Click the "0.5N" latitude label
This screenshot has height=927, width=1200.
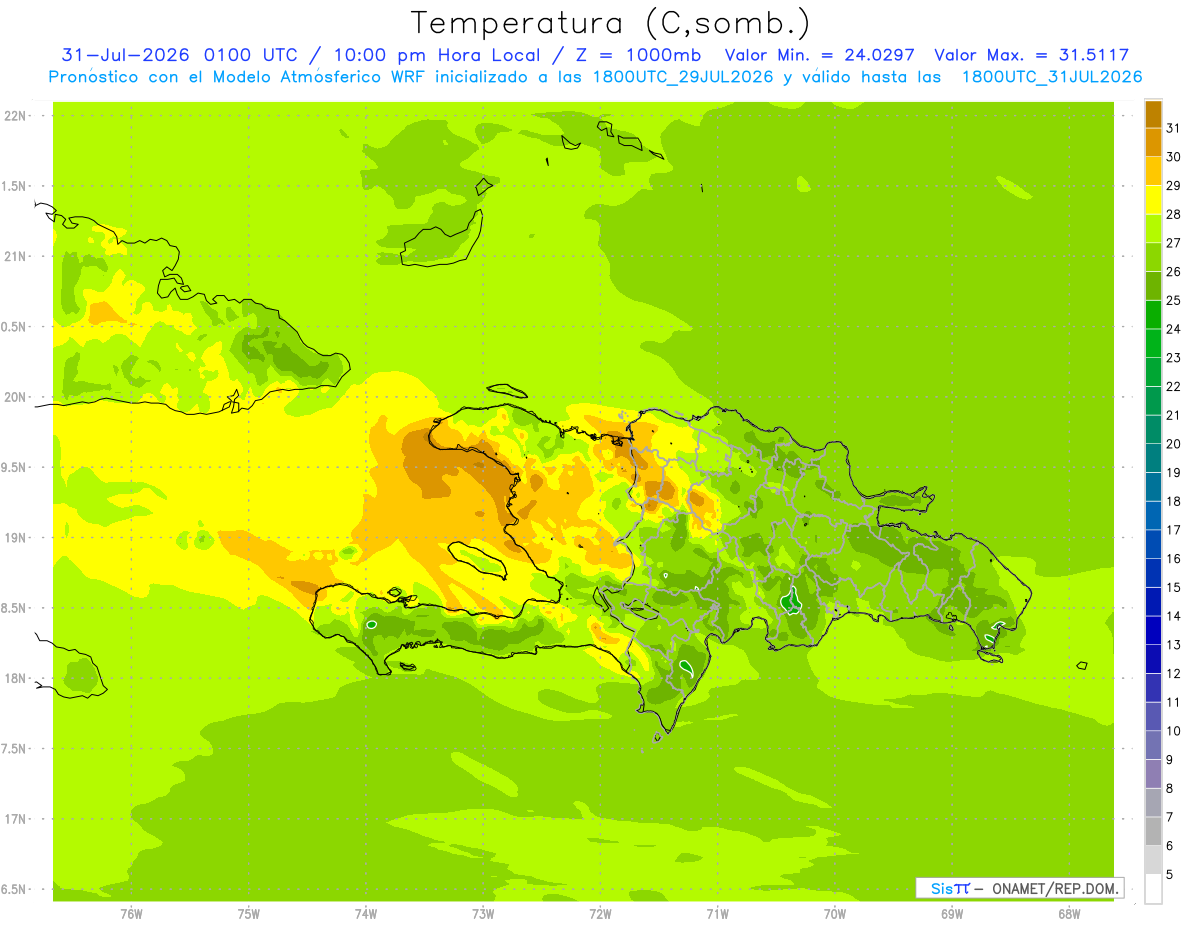[x=15, y=327]
